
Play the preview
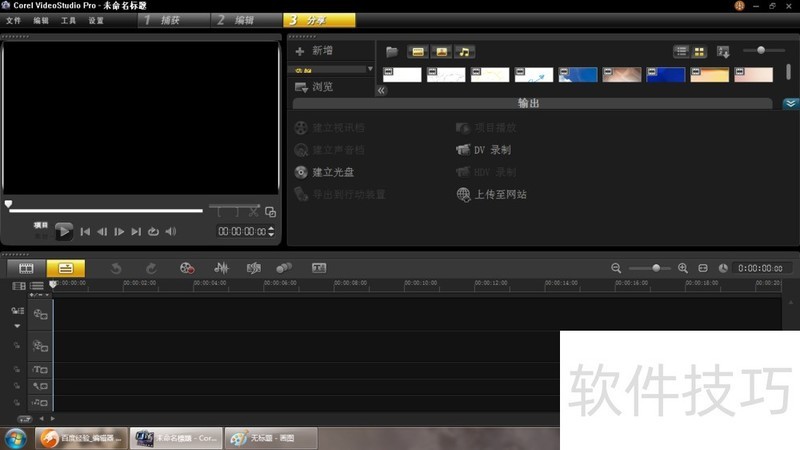[x=64, y=232]
